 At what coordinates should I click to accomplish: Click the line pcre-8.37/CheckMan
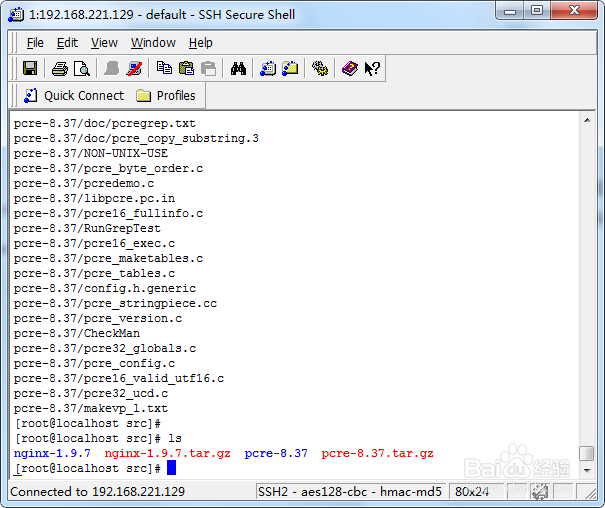(x=77, y=333)
